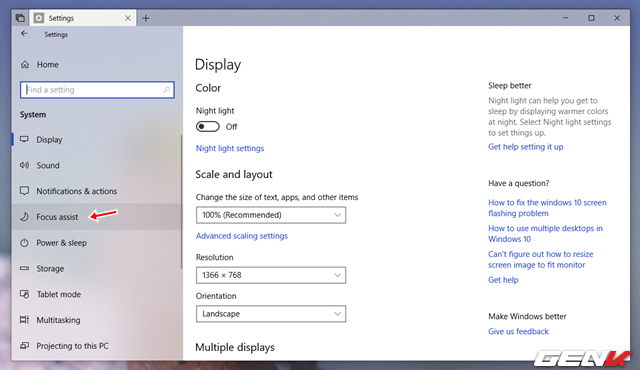This screenshot has height=370, width=640.
Task: Click Give us feedback link
Action: click(518, 331)
